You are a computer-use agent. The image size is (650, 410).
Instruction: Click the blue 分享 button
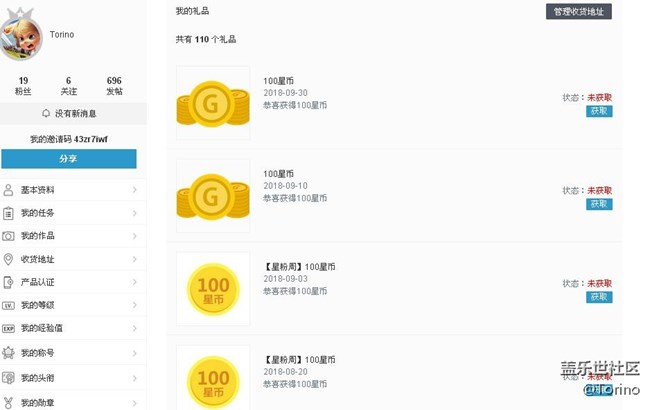[x=68, y=159]
